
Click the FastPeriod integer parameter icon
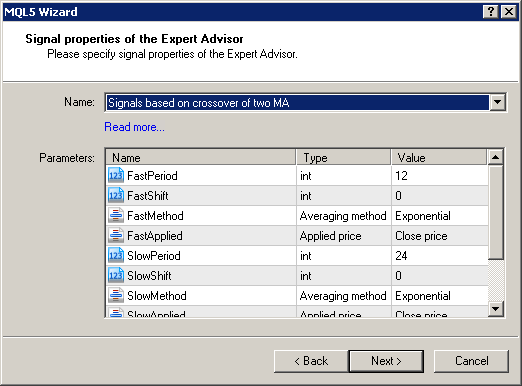[116, 175]
